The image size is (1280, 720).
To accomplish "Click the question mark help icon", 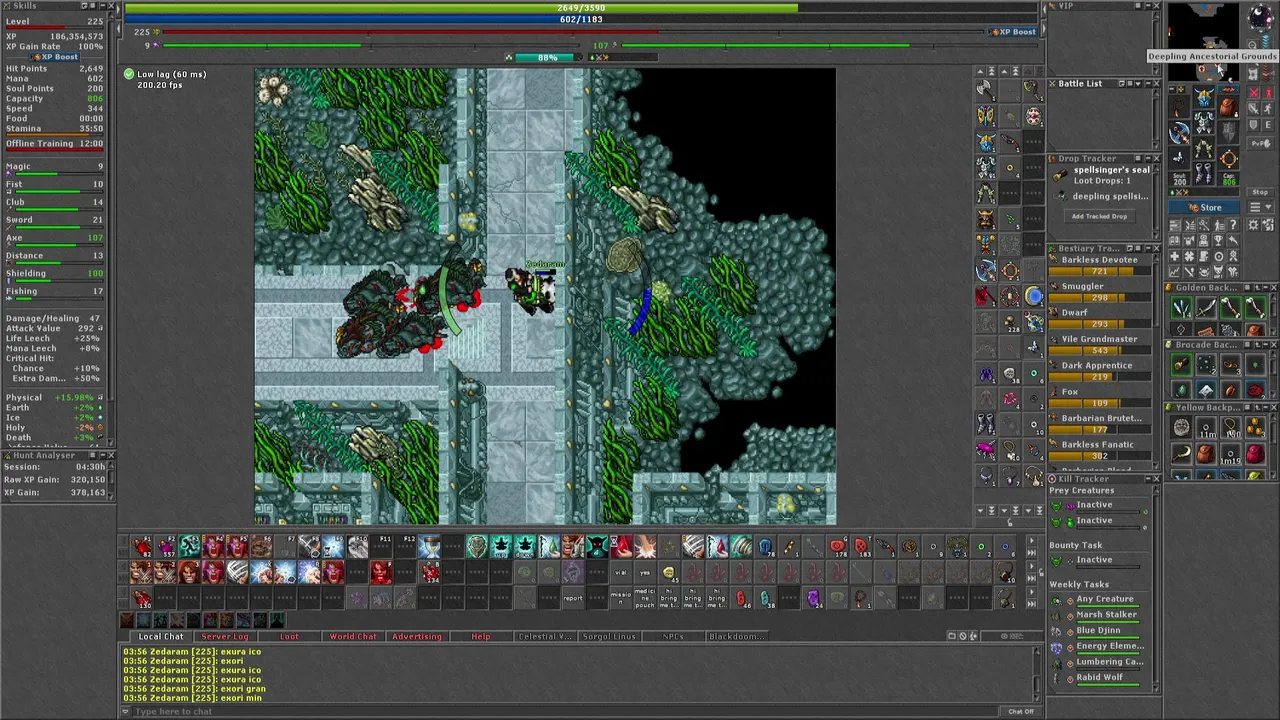I will tap(1233, 225).
